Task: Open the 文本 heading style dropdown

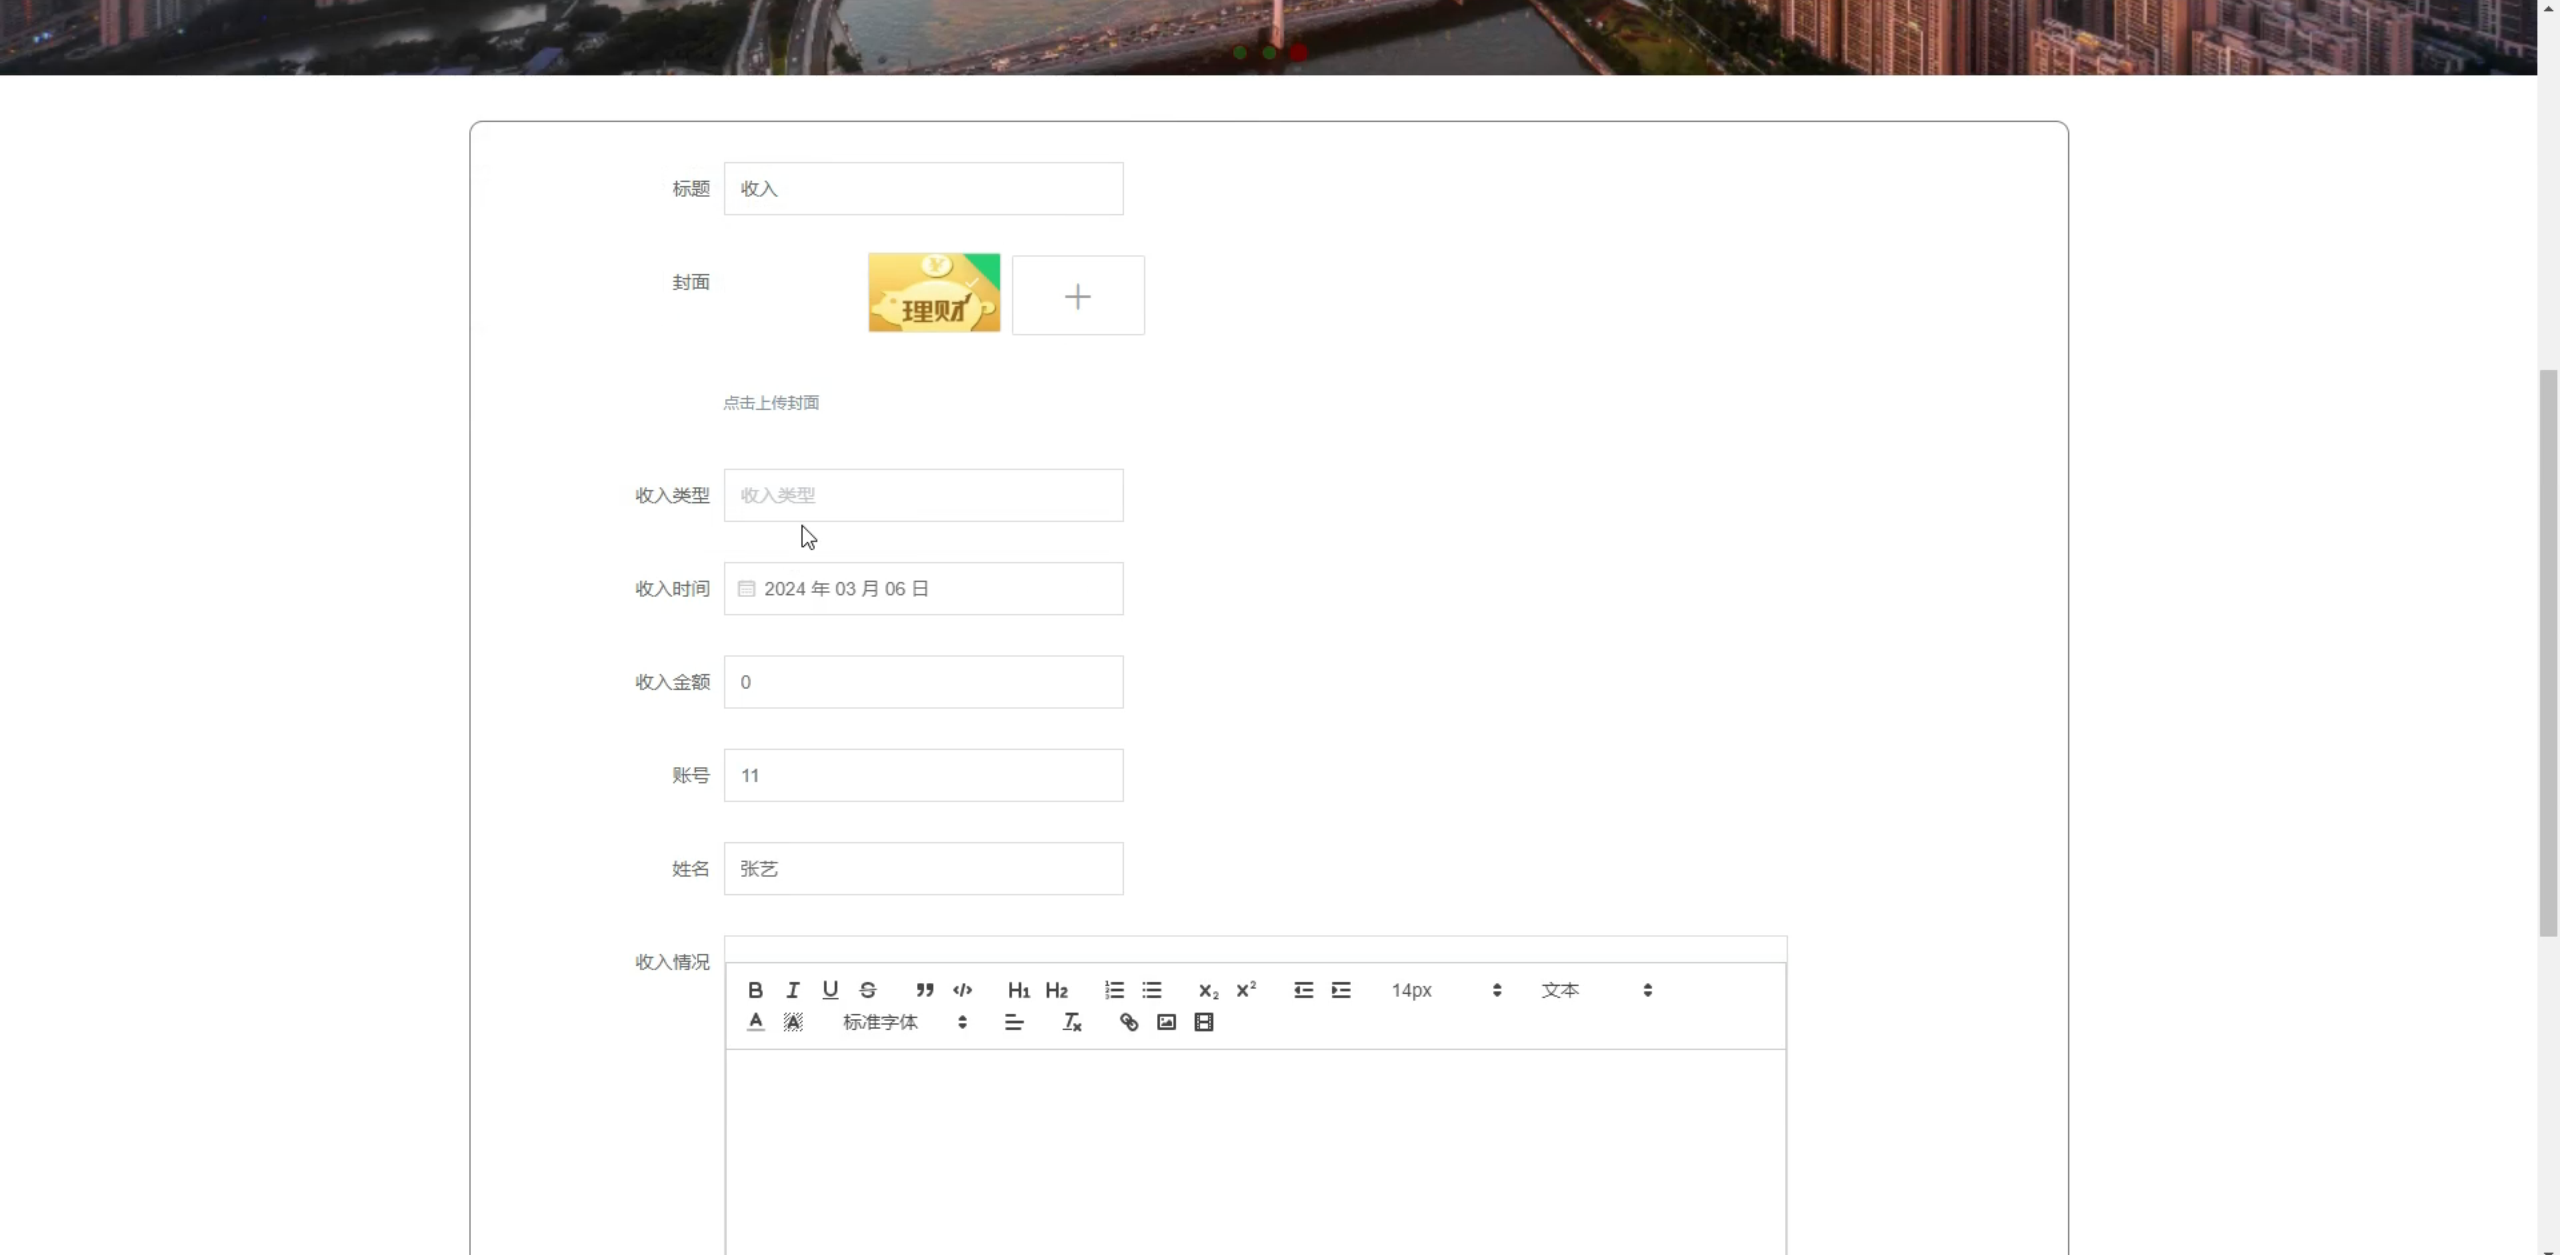Action: coord(1596,990)
